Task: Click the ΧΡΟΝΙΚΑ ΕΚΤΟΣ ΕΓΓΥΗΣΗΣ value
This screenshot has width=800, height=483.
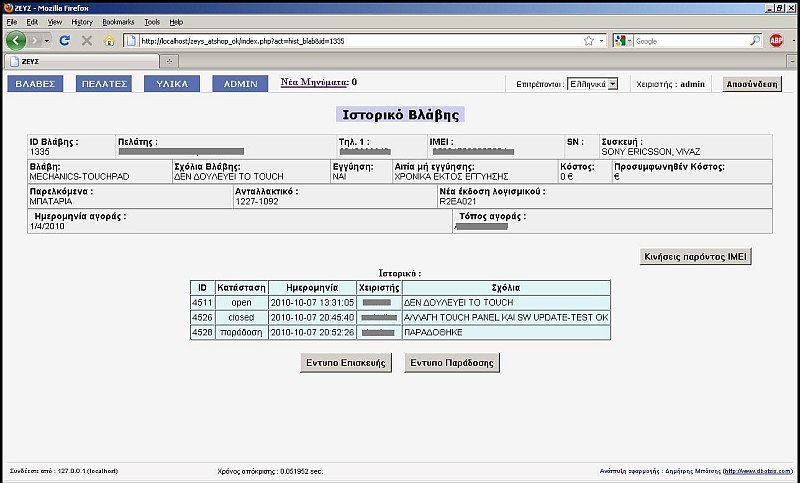Action: point(452,176)
